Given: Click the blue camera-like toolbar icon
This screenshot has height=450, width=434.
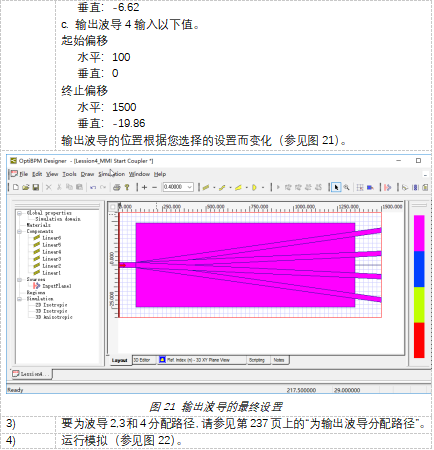Looking at the screenshot, I should click(x=370, y=187).
